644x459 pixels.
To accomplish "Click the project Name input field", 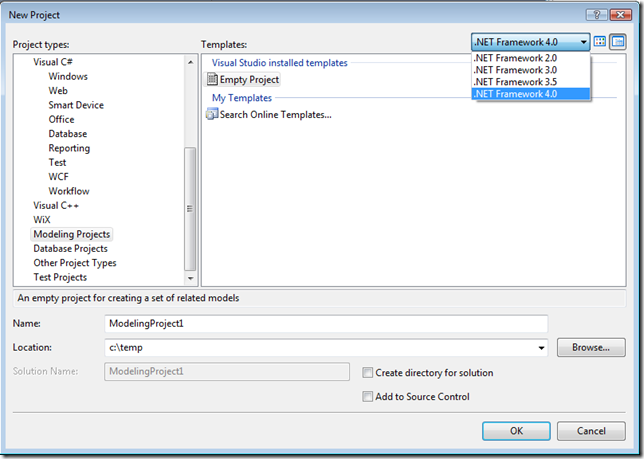I will (x=326, y=324).
